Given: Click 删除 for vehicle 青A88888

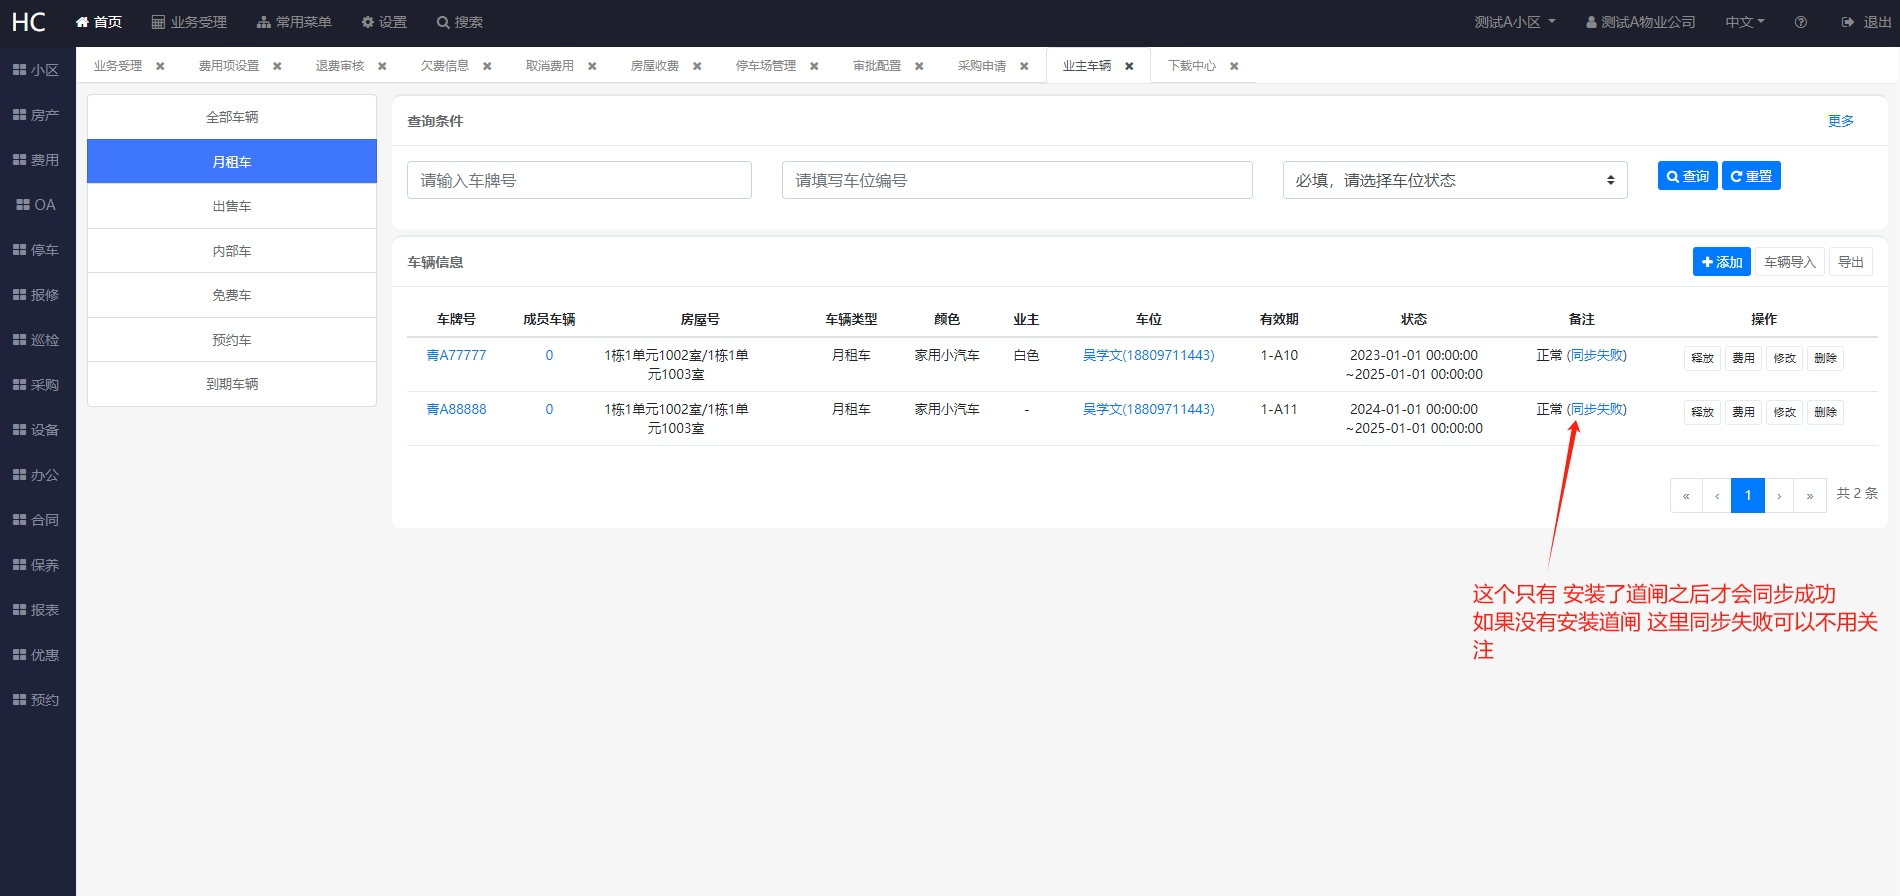Looking at the screenshot, I should (x=1825, y=412).
